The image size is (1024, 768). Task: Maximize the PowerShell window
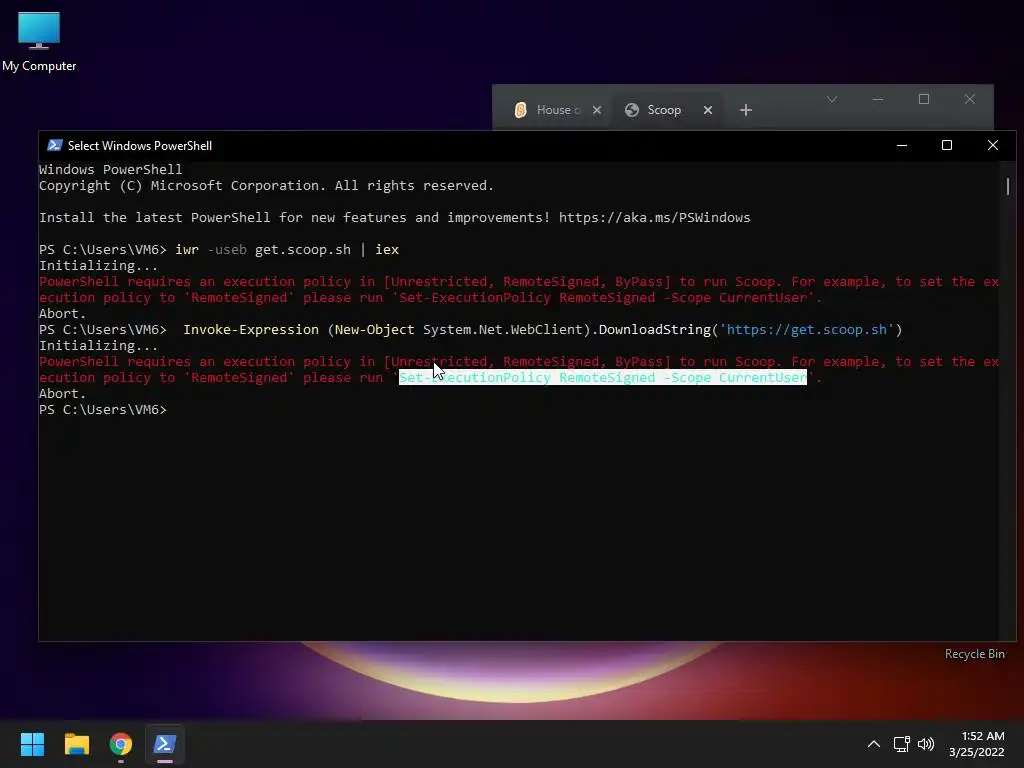point(947,146)
